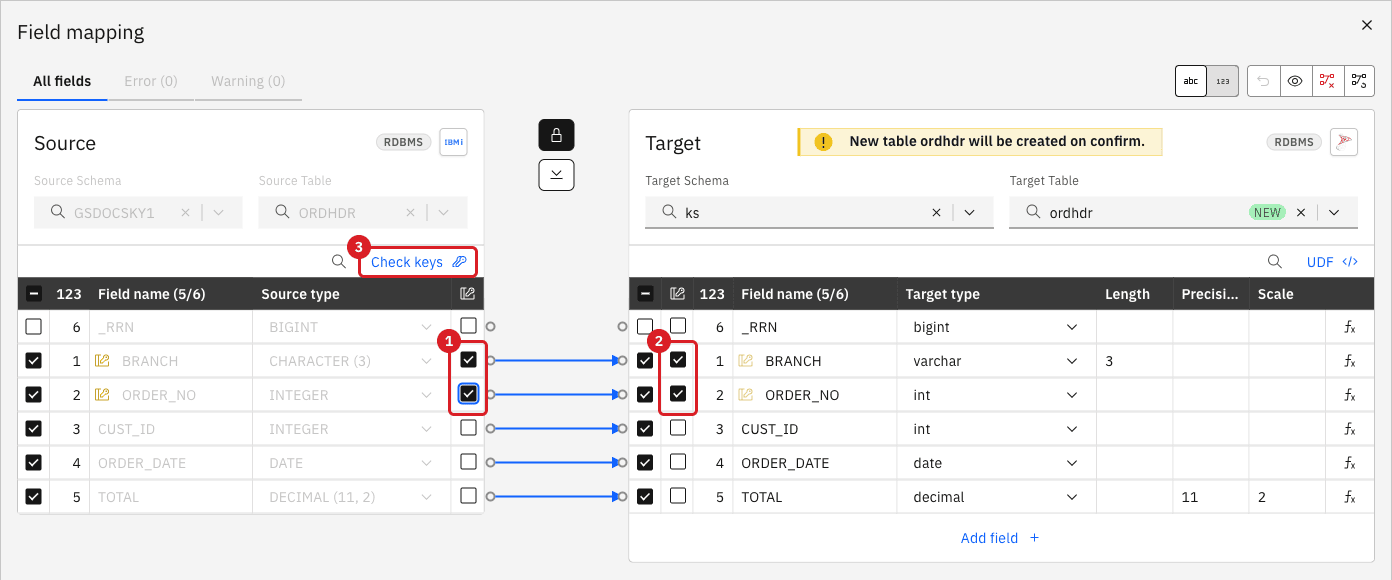Screen dimensions: 1392x580
Task: Click the target table search magnifier icon
Action: pos(1275,262)
